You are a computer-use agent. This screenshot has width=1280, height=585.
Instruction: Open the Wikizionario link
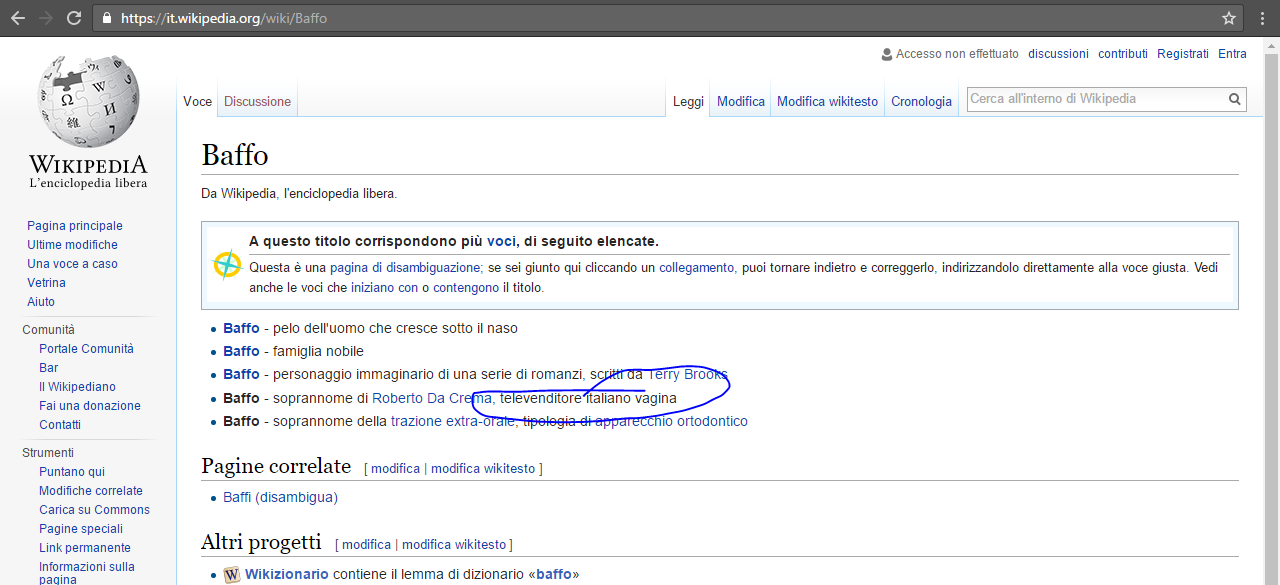tap(287, 574)
